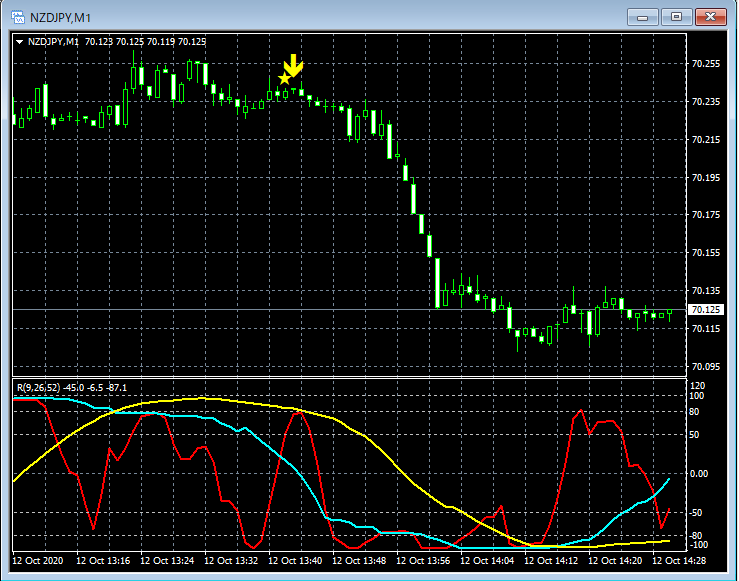
Task: Click the R(9,26,52) indicator label
Action: 39,388
